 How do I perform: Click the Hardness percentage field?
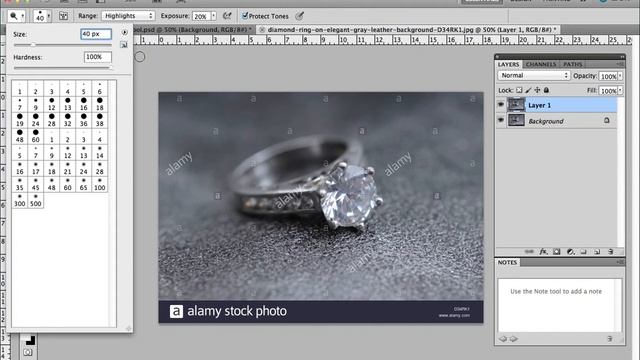click(98, 57)
